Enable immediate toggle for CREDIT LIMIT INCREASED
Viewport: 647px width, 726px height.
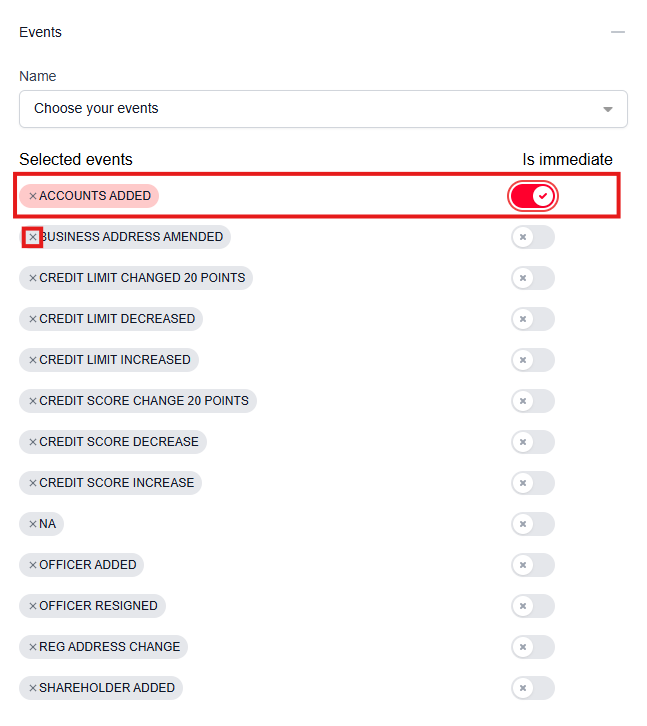click(532, 360)
